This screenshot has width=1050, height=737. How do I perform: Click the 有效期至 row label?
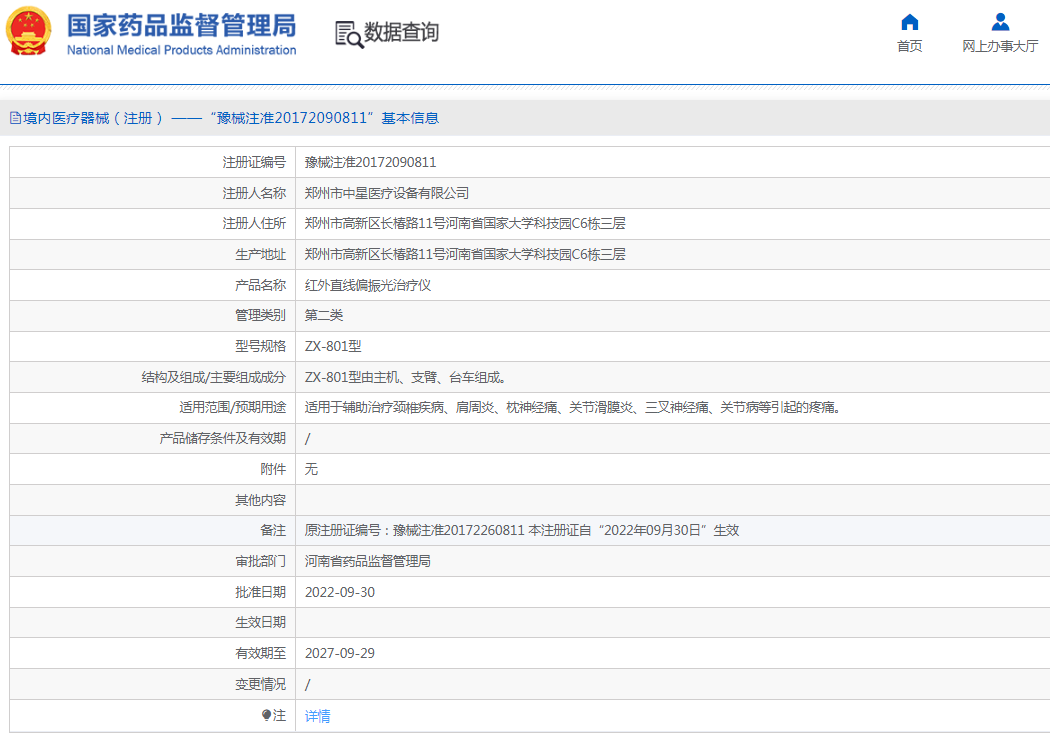coord(260,653)
